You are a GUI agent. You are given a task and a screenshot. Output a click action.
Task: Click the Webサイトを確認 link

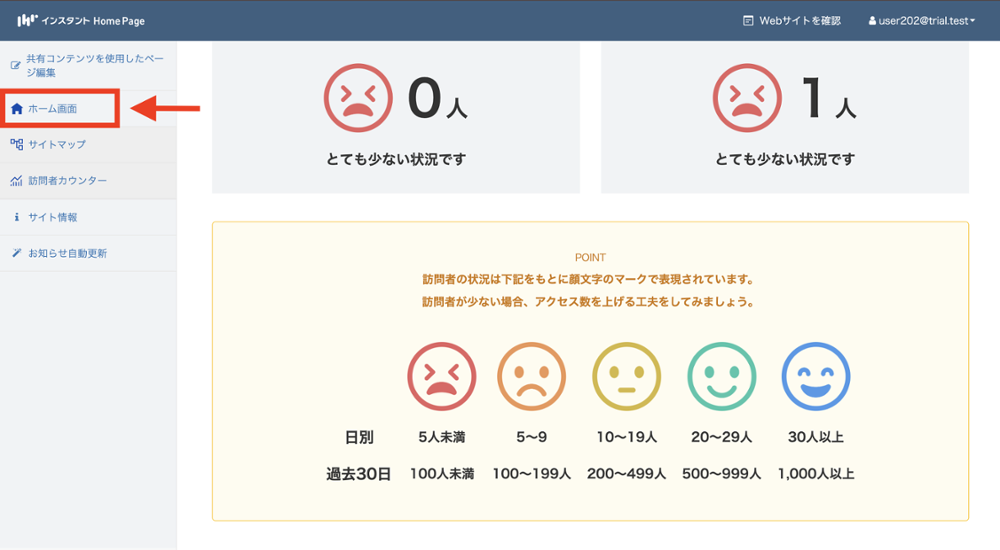coord(799,20)
